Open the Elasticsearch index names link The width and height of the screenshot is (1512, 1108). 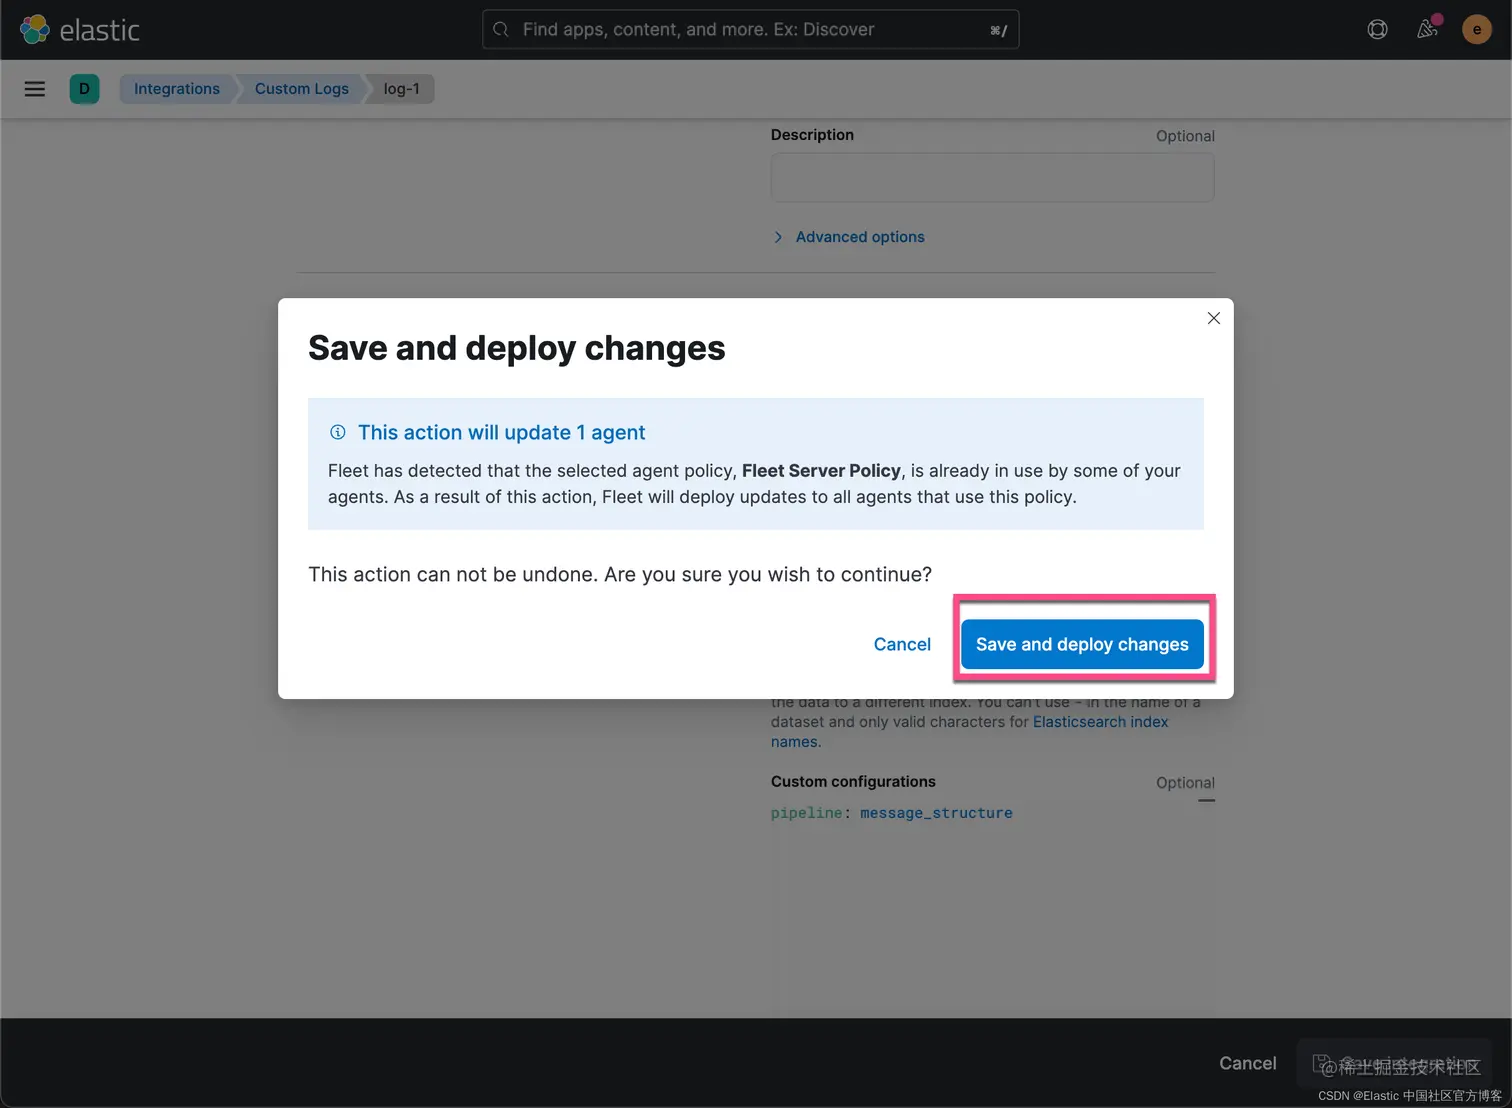pos(1100,722)
